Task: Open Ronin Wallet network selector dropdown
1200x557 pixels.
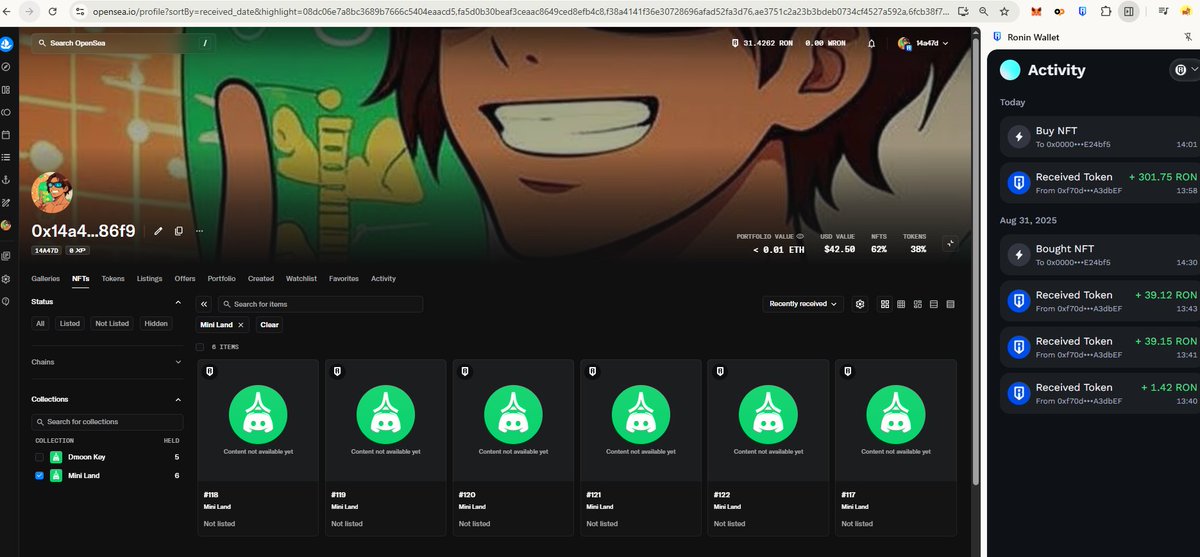Action: pyautogui.click(x=1184, y=70)
